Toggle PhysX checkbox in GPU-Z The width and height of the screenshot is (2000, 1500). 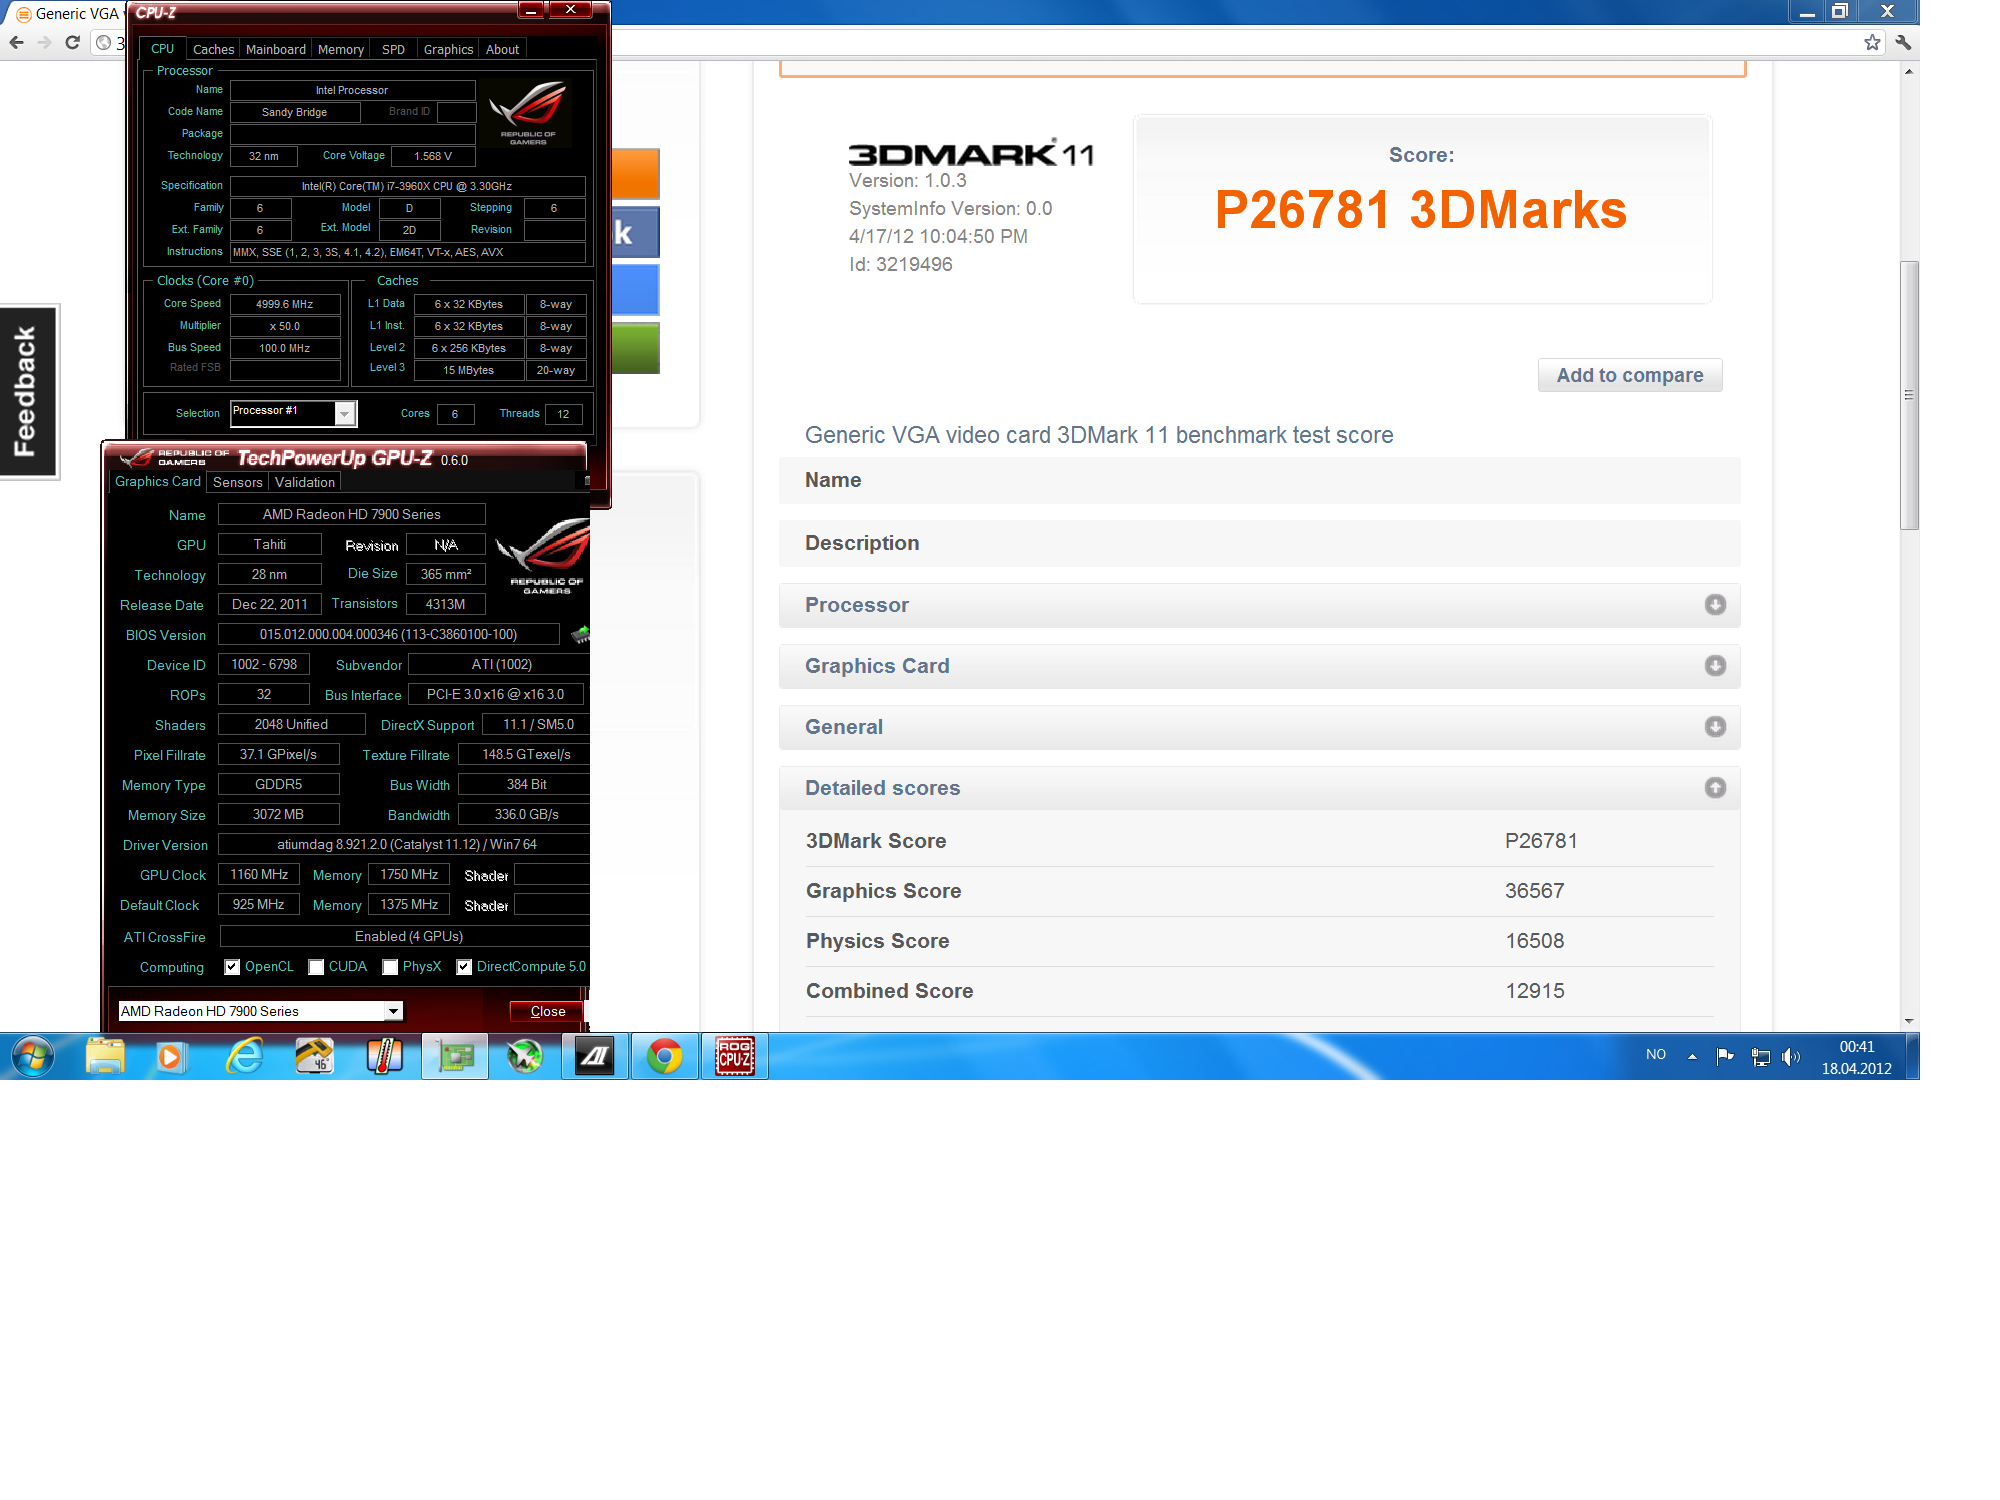[390, 967]
